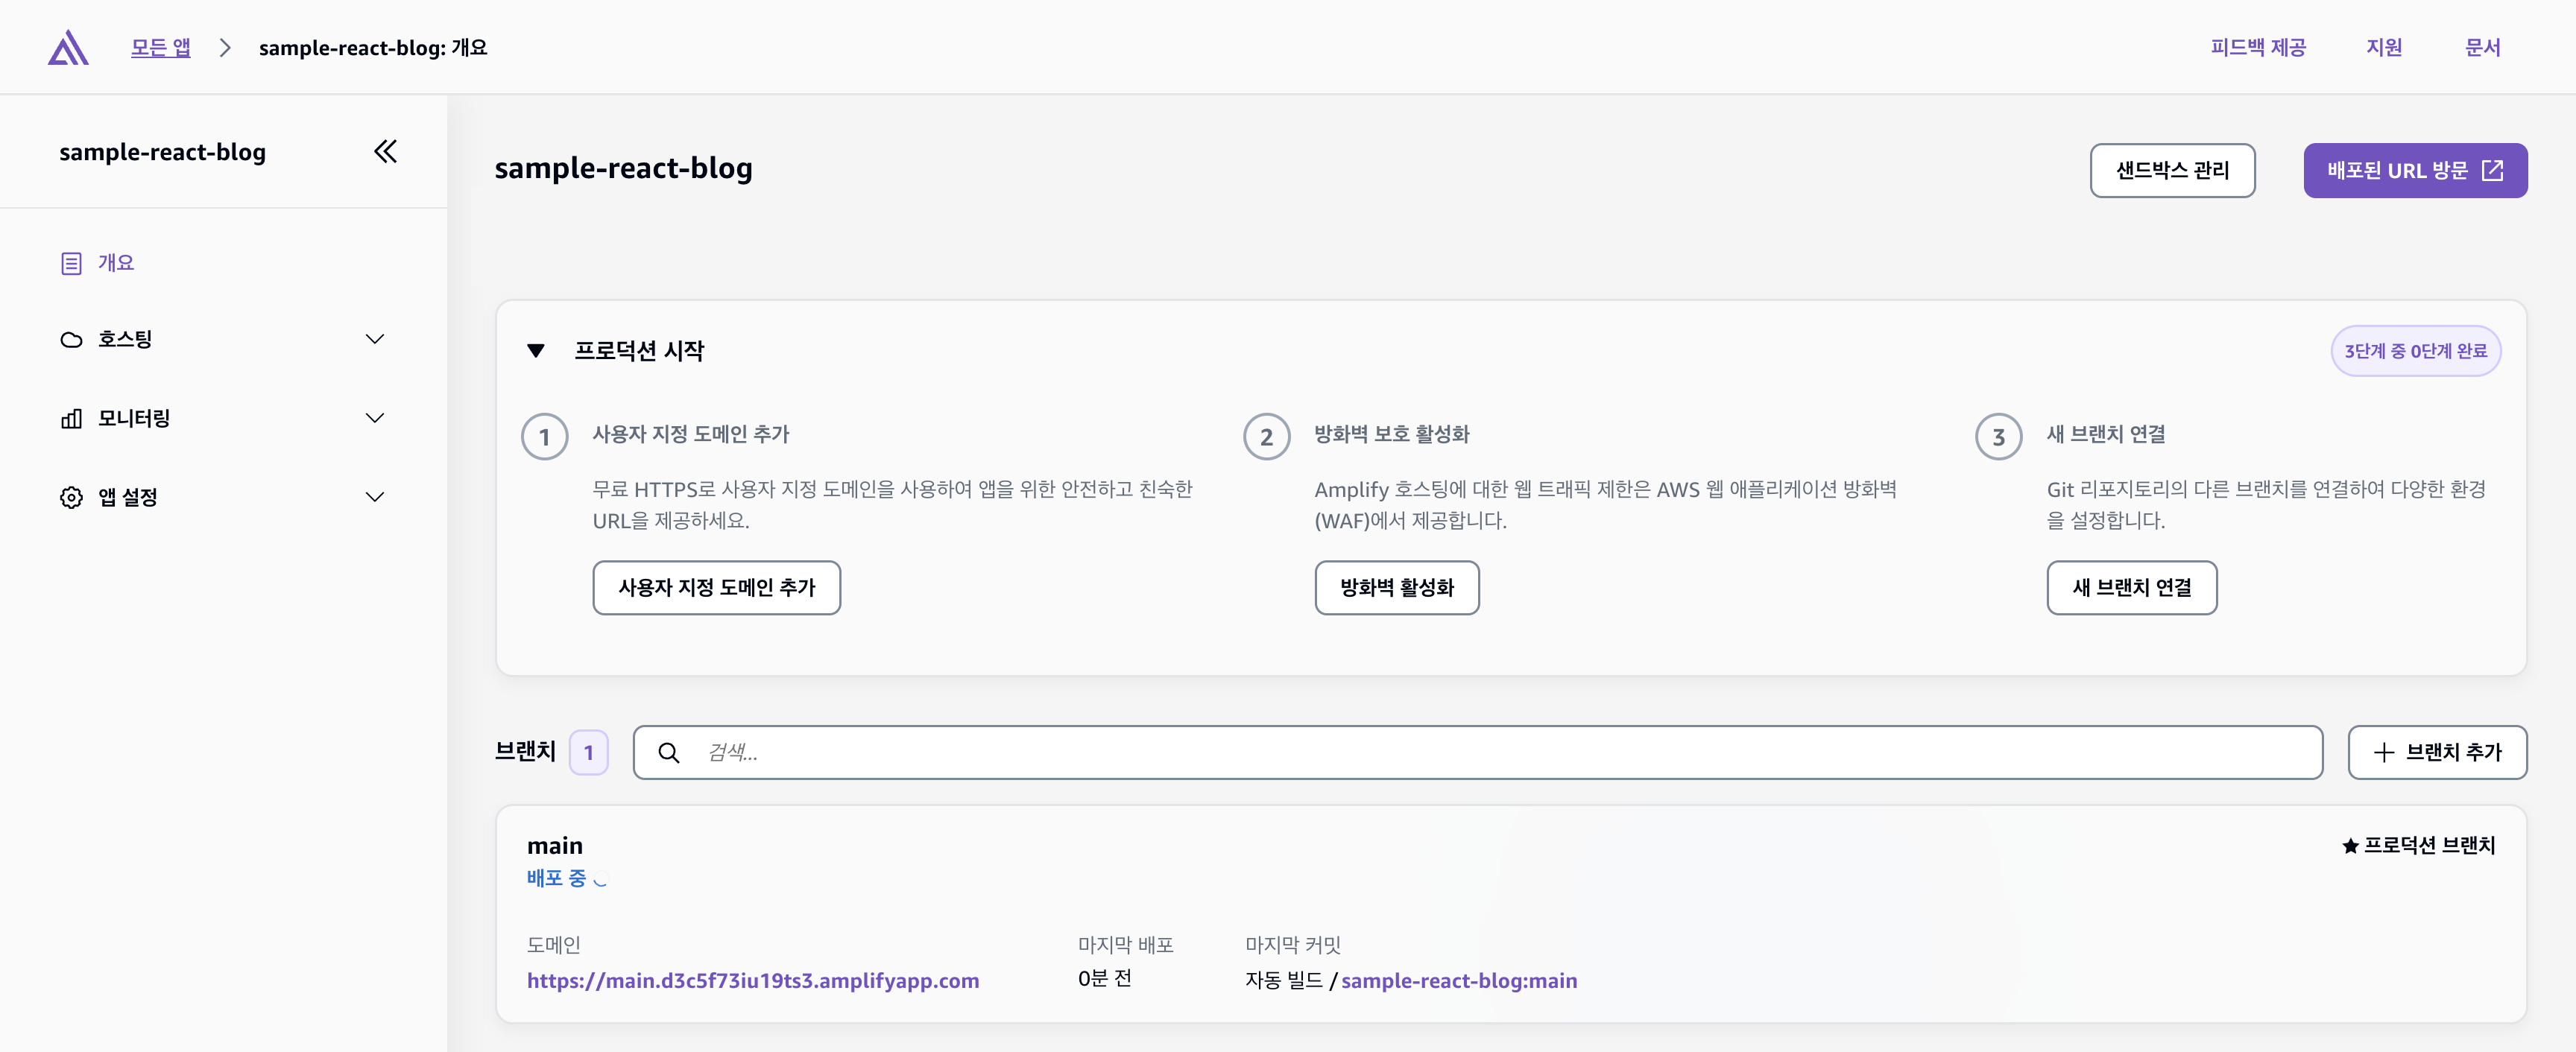This screenshot has width=2576, height=1052.
Task: Focus the branch 검색 input field
Action: coord(1500,753)
